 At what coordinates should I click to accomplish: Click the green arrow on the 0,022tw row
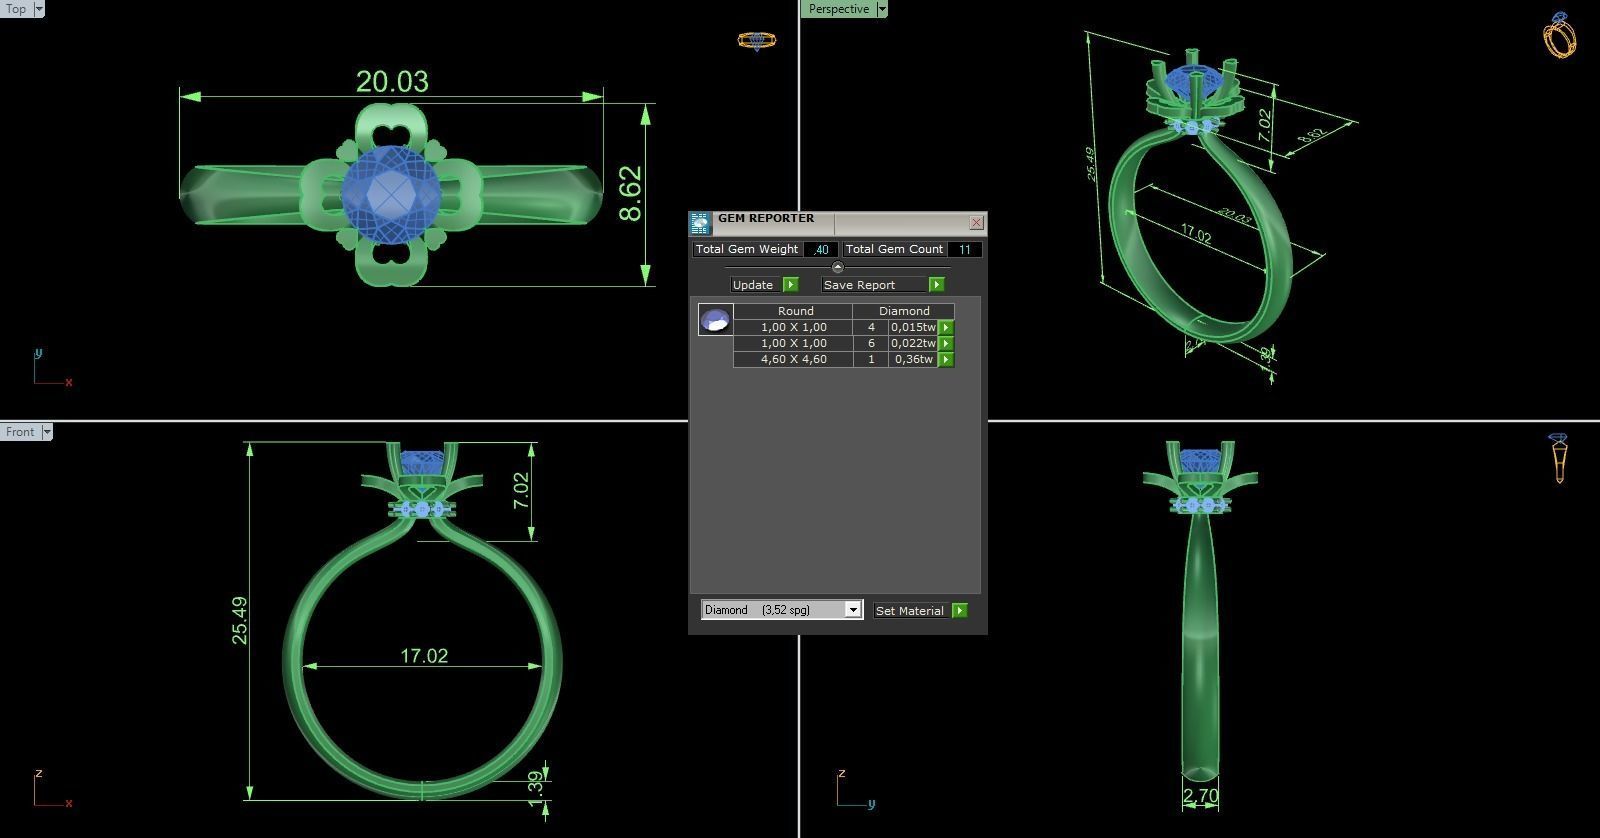(x=946, y=343)
